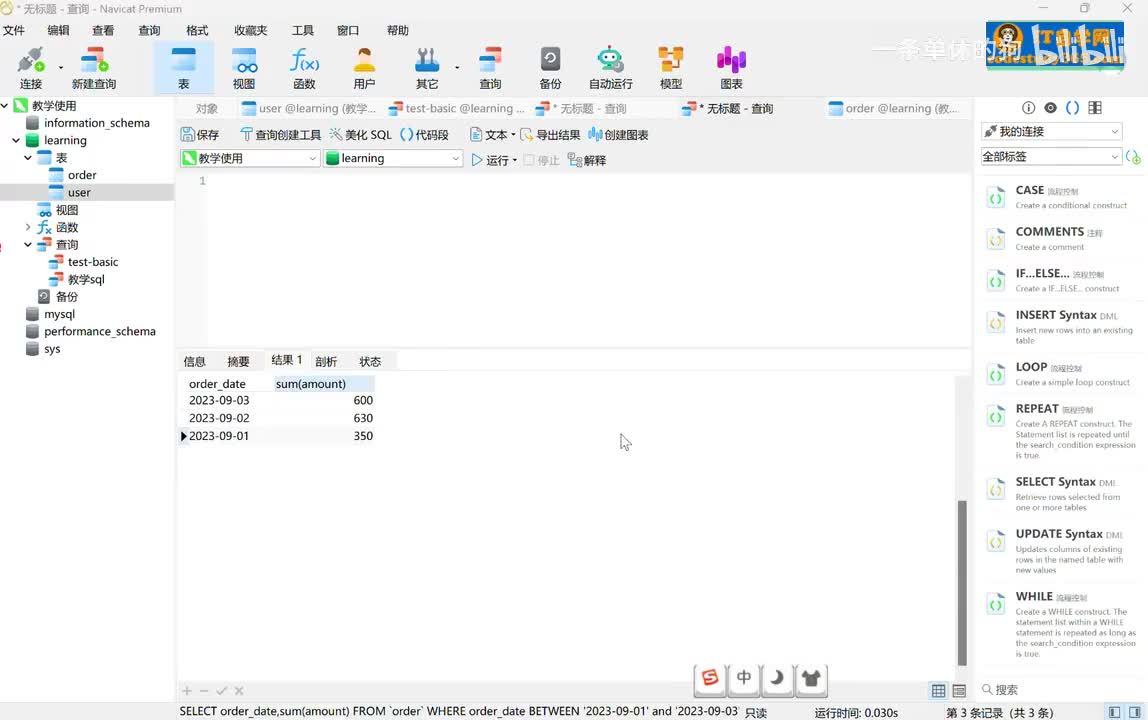The image size is (1148, 720).
Task: Open the 查询创建工具 query builder
Action: tap(280, 135)
